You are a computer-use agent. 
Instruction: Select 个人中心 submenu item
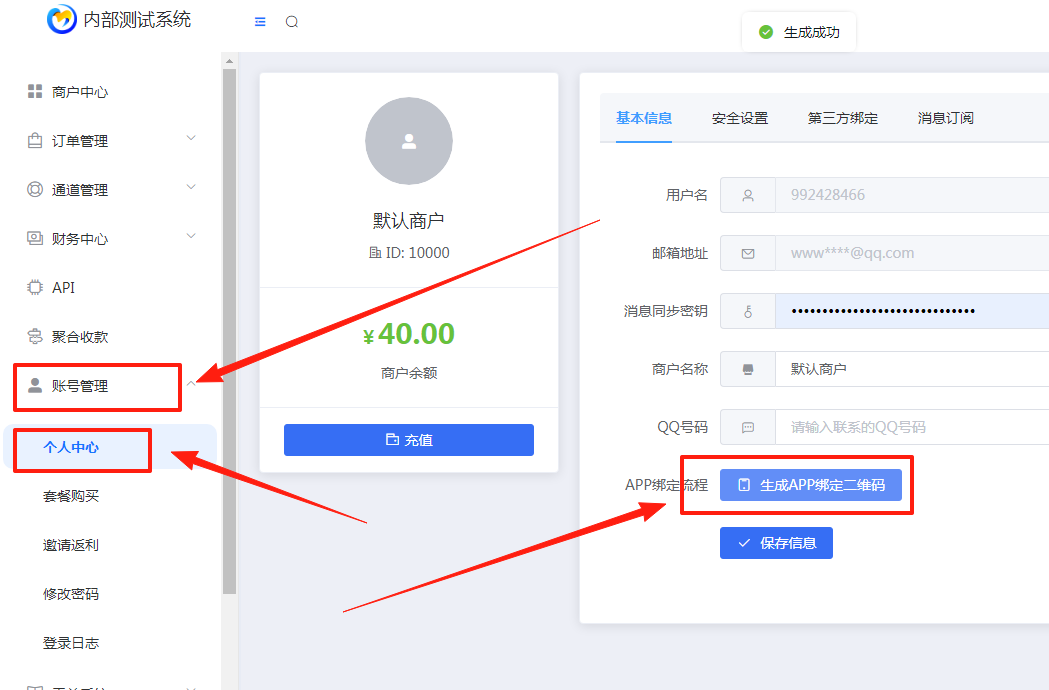[110, 447]
